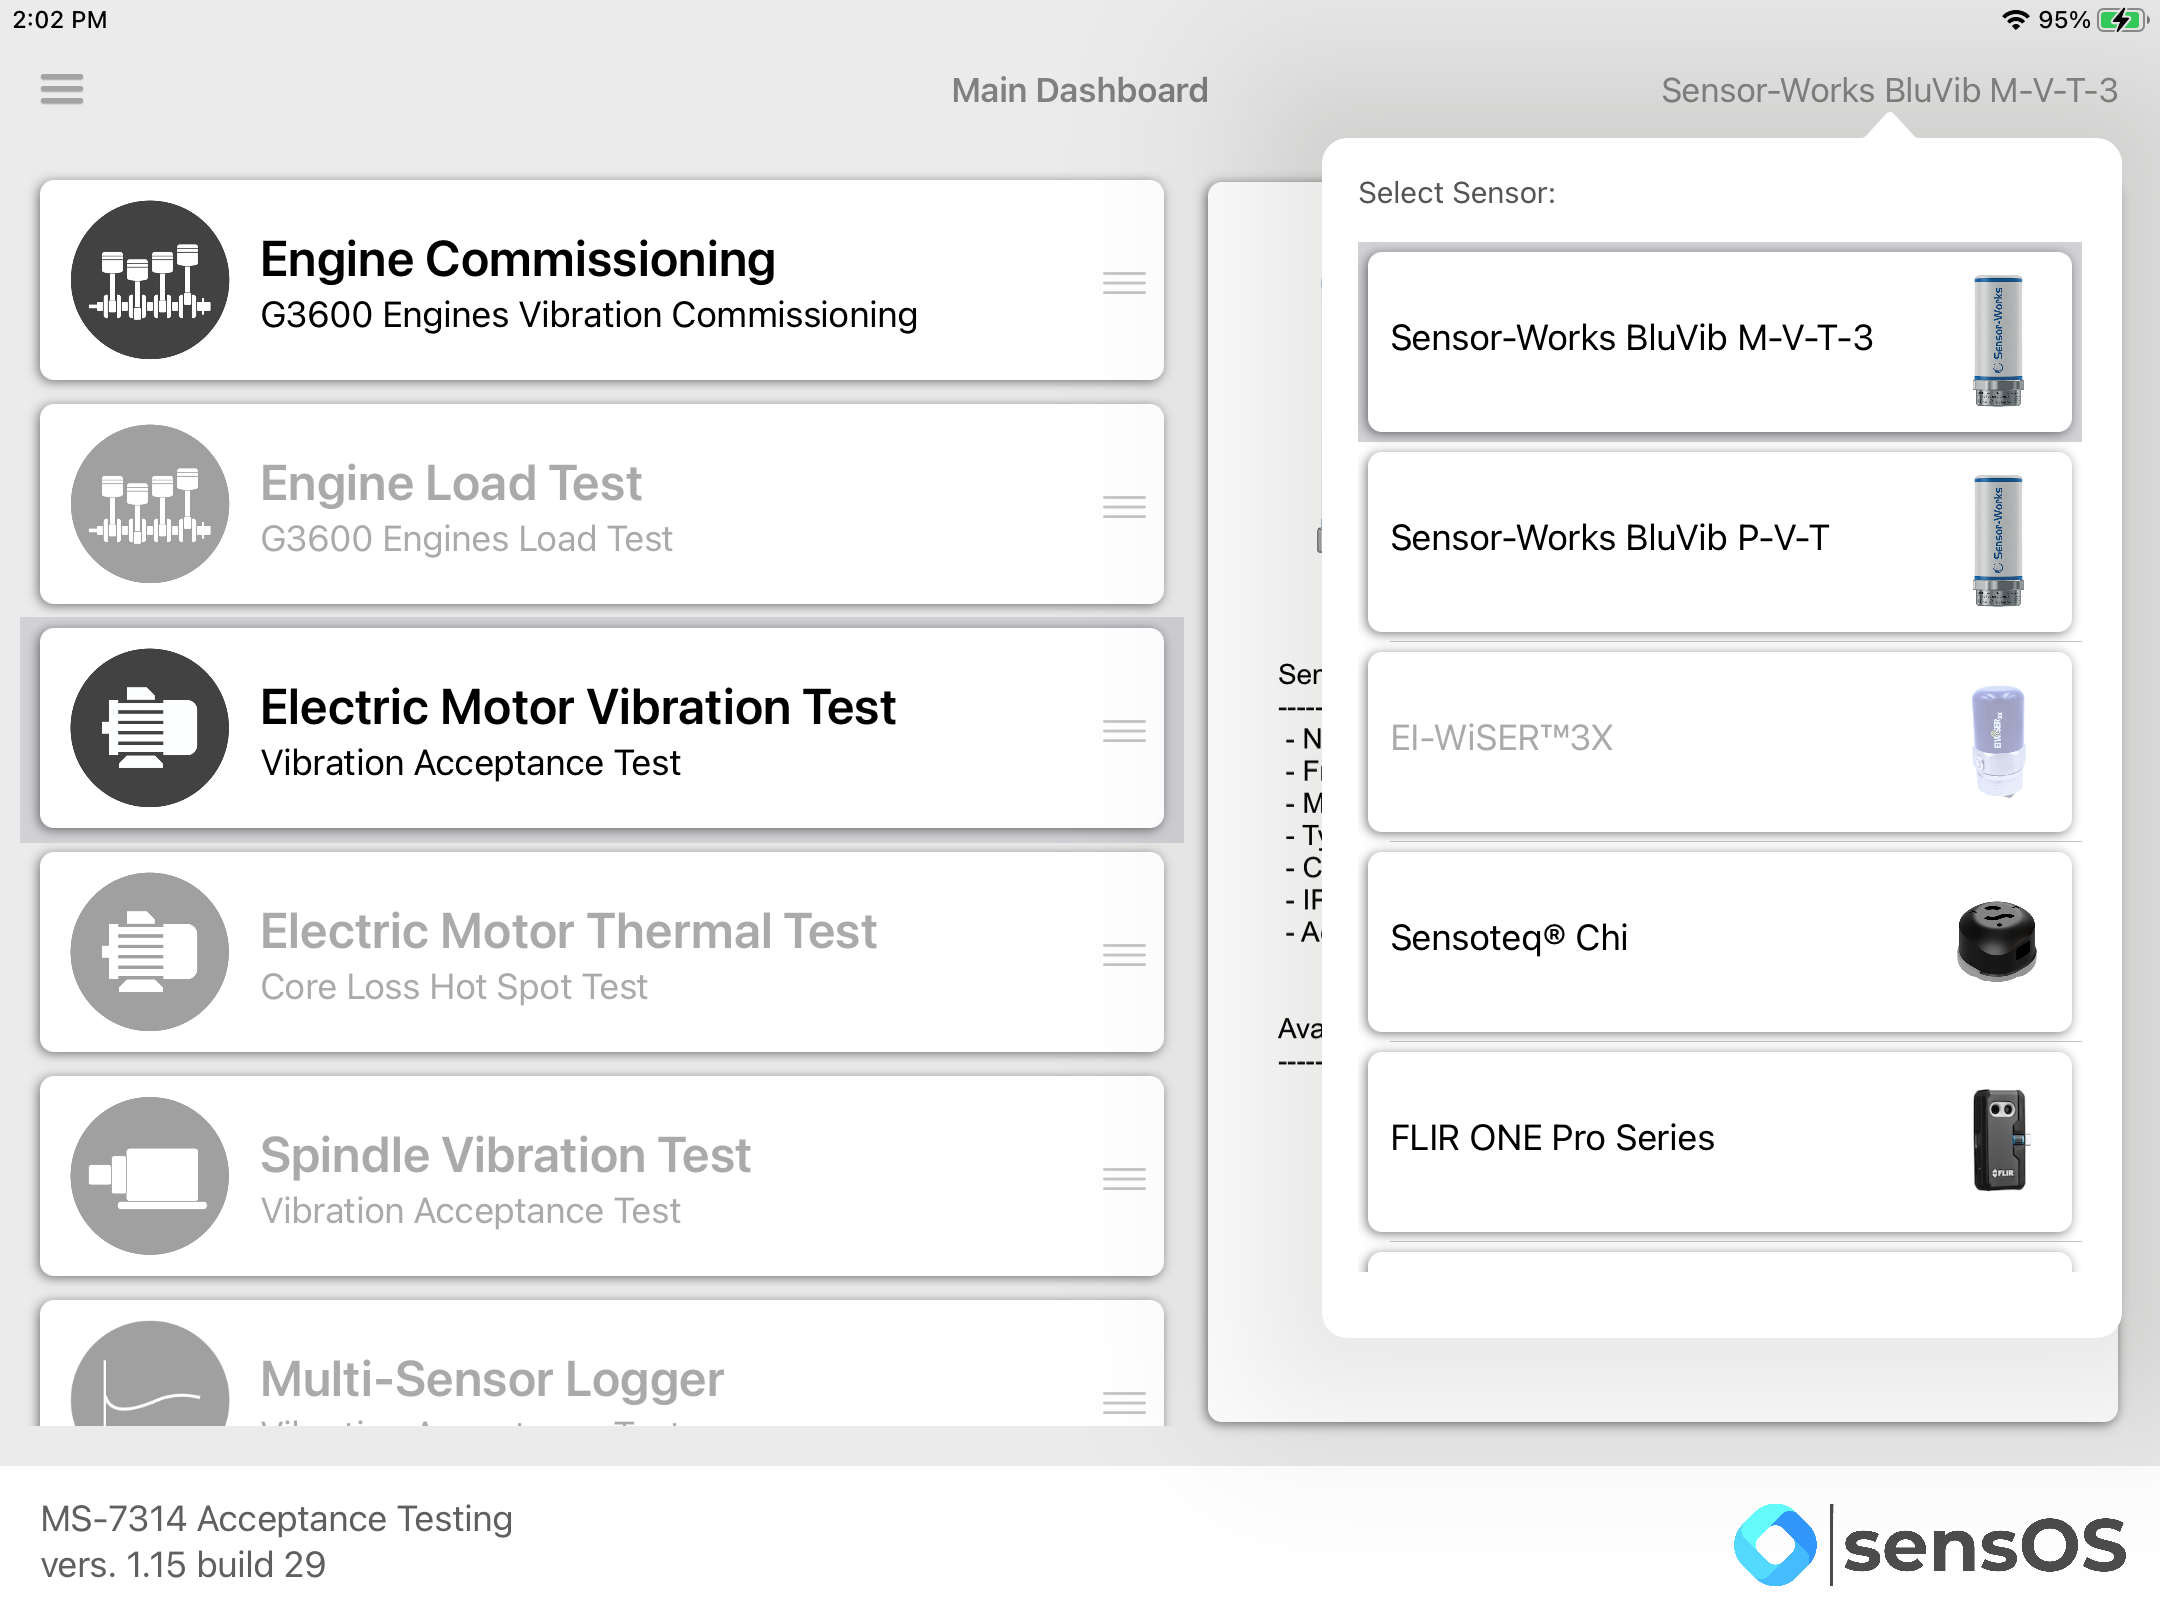Open the Spindle Vibration Test title

[x=505, y=1156]
